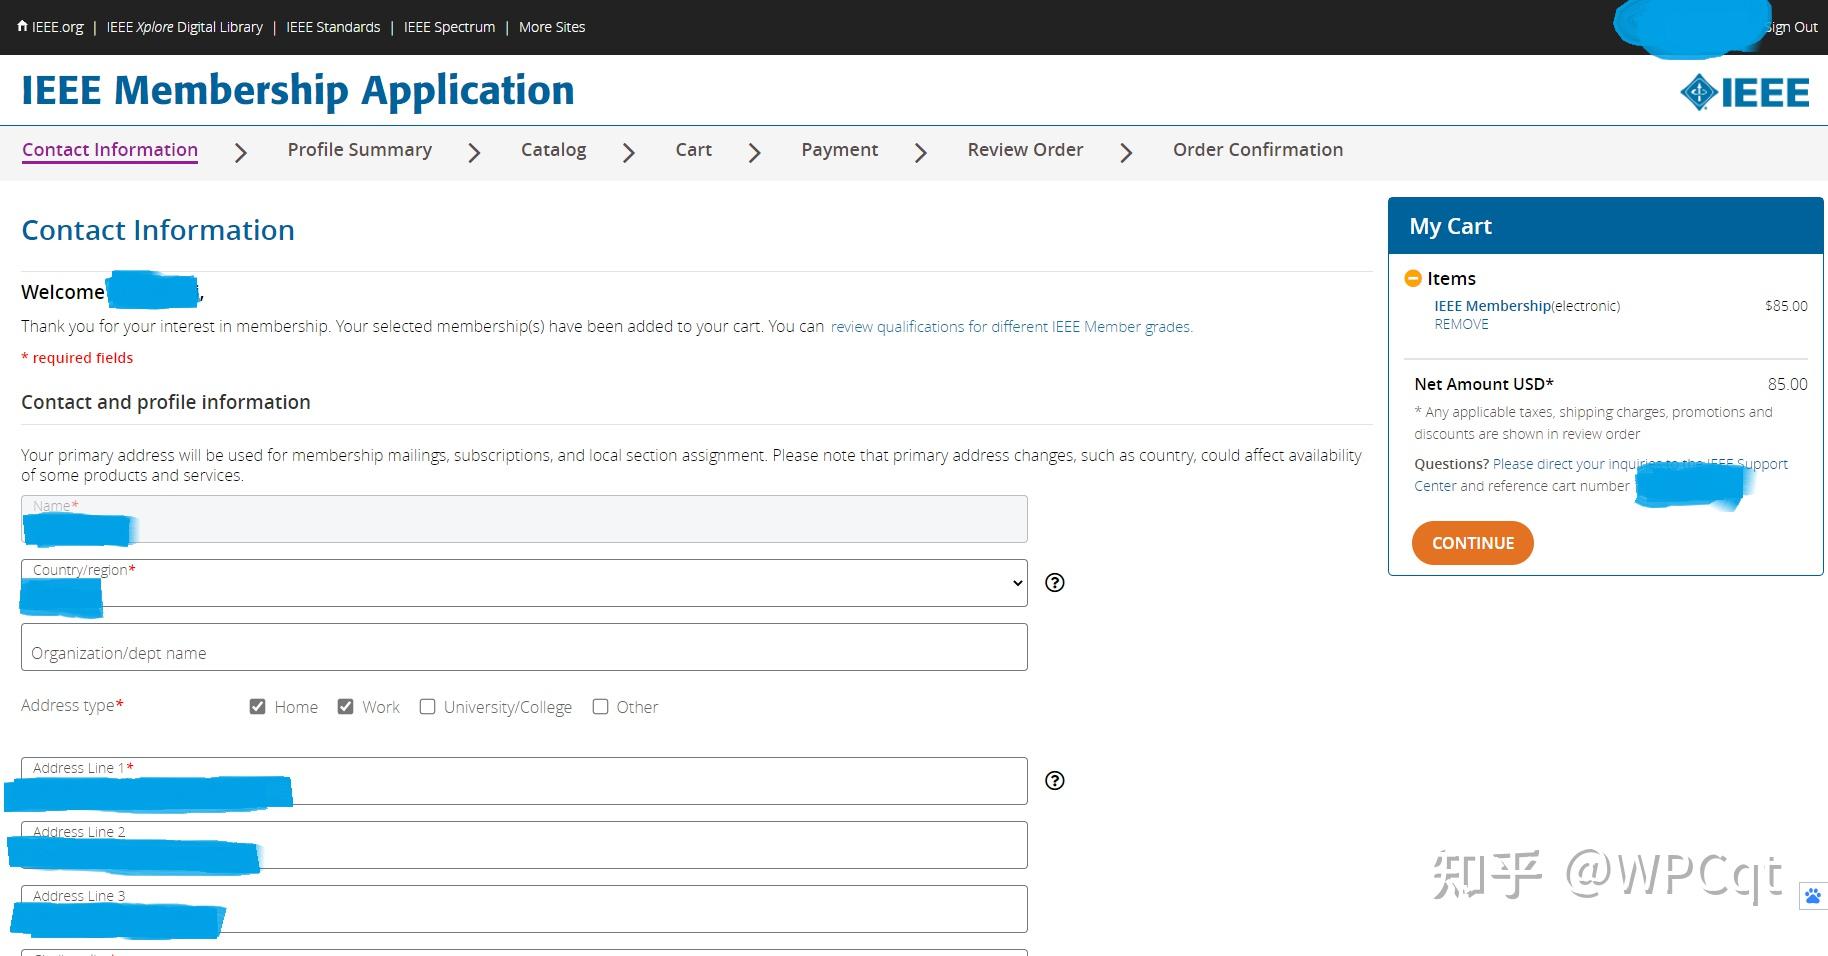Click the help icon beside Address Line 1
The image size is (1828, 956).
(1054, 781)
